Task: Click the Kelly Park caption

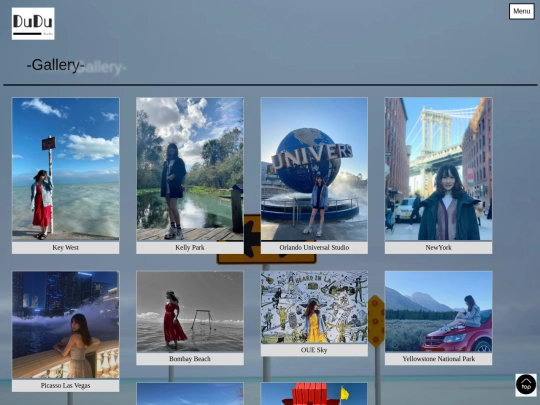Action: [x=190, y=248]
